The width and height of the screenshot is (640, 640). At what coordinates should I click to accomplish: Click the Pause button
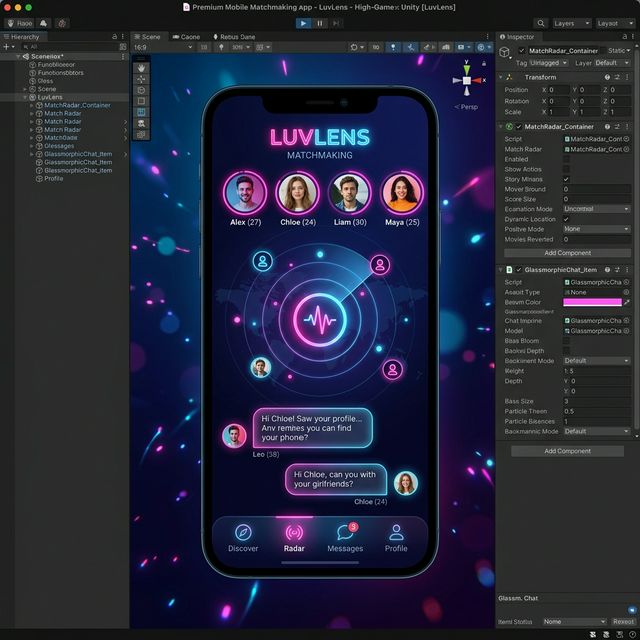320,23
